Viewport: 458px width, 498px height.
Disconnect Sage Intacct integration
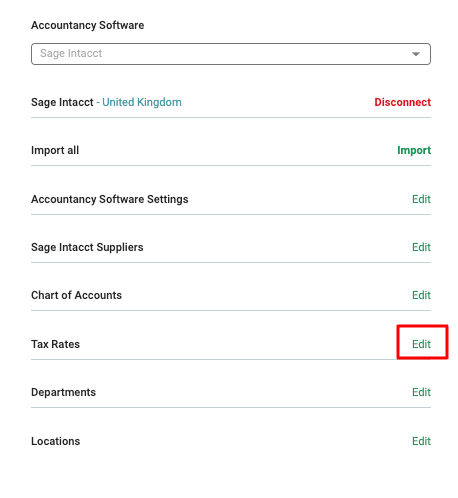pos(402,102)
